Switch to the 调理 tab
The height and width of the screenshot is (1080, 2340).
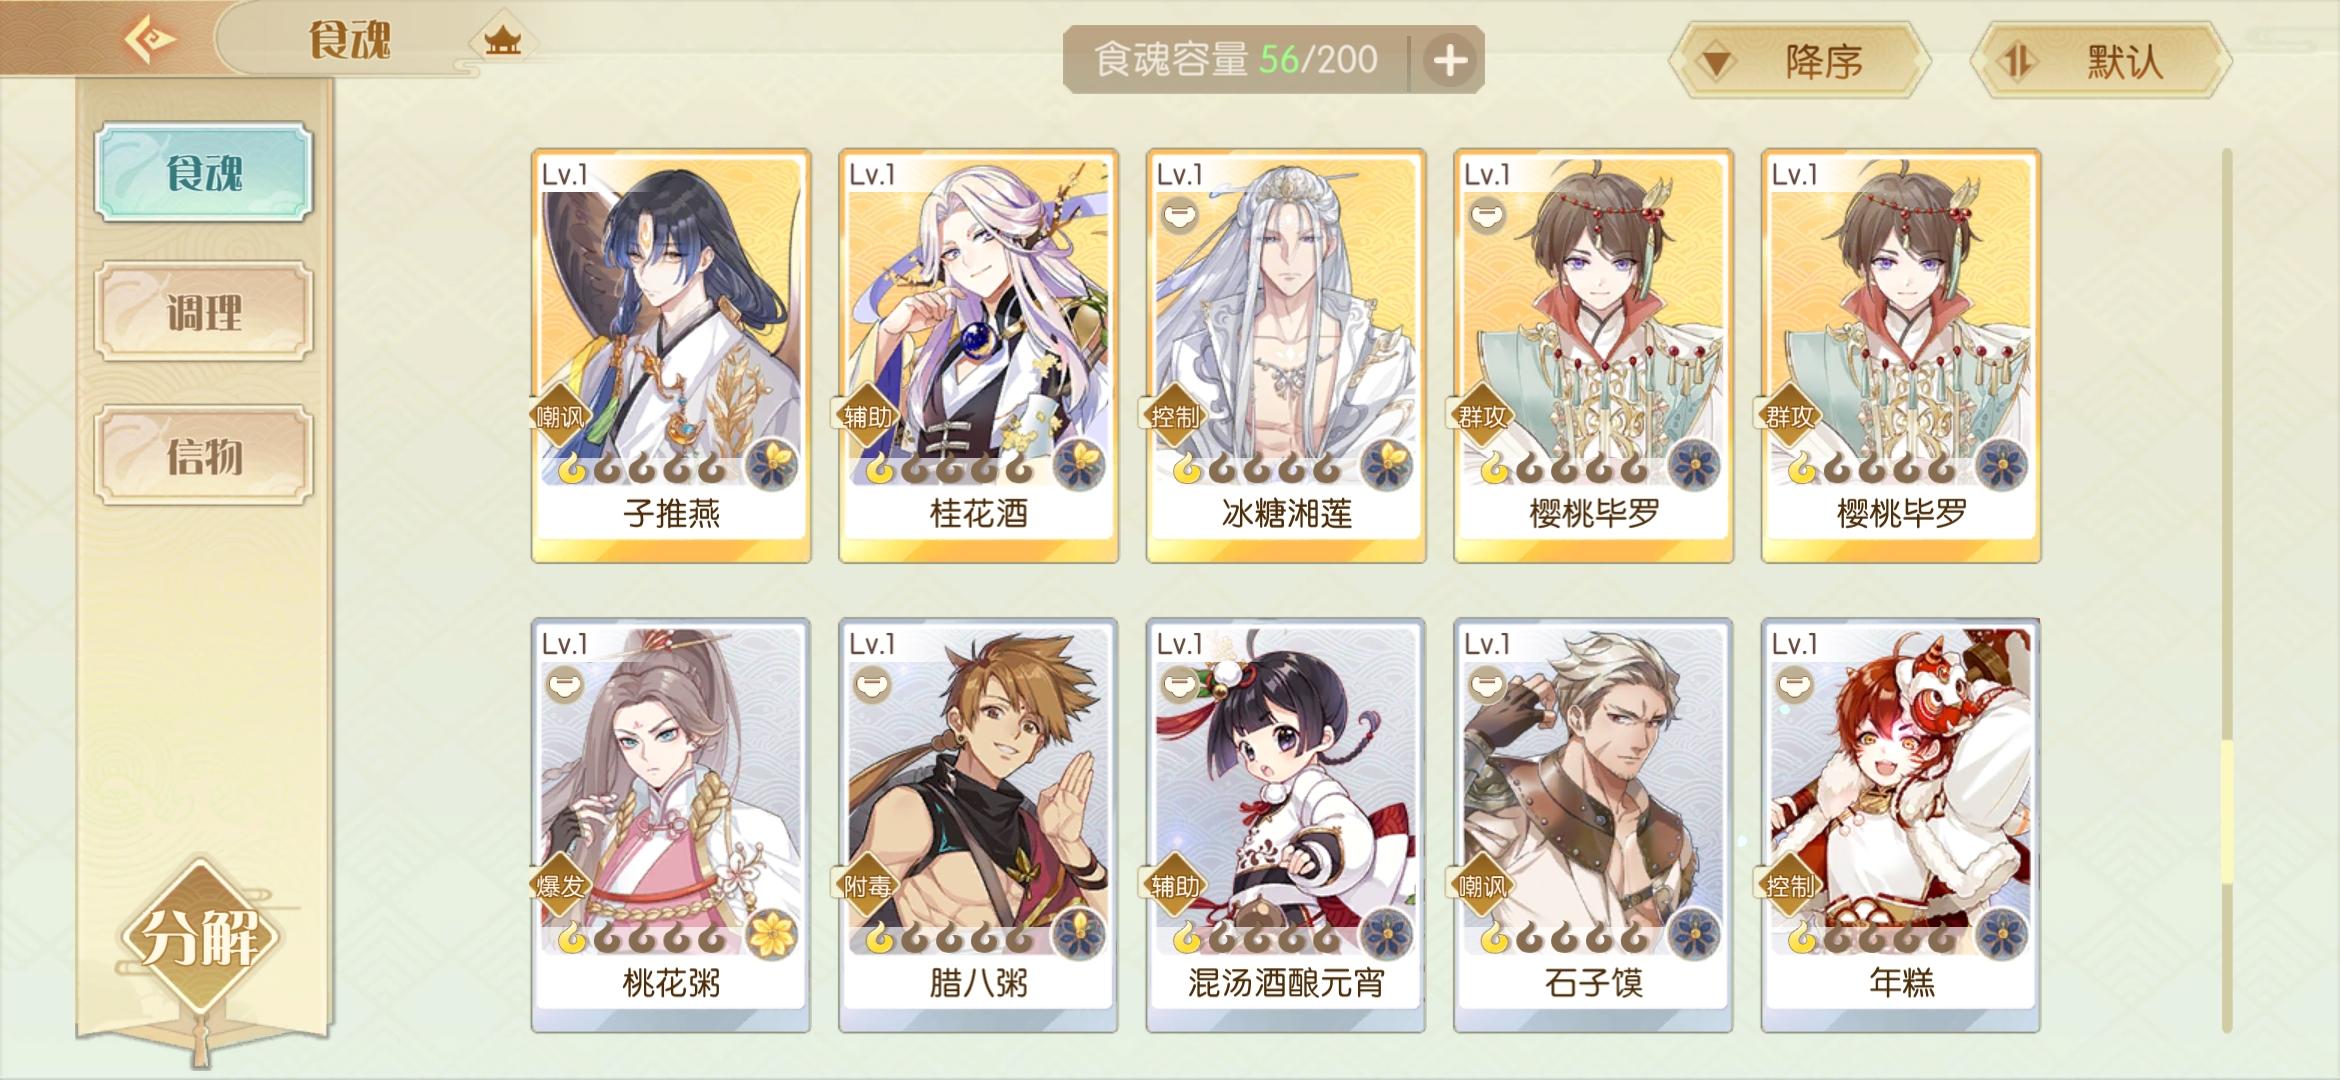[x=204, y=312]
